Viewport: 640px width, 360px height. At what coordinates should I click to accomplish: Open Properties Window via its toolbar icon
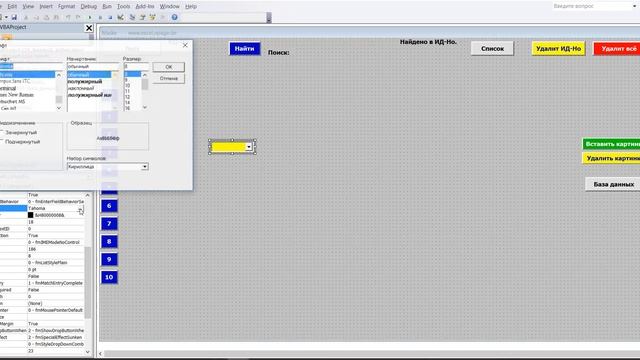[x=142, y=17]
